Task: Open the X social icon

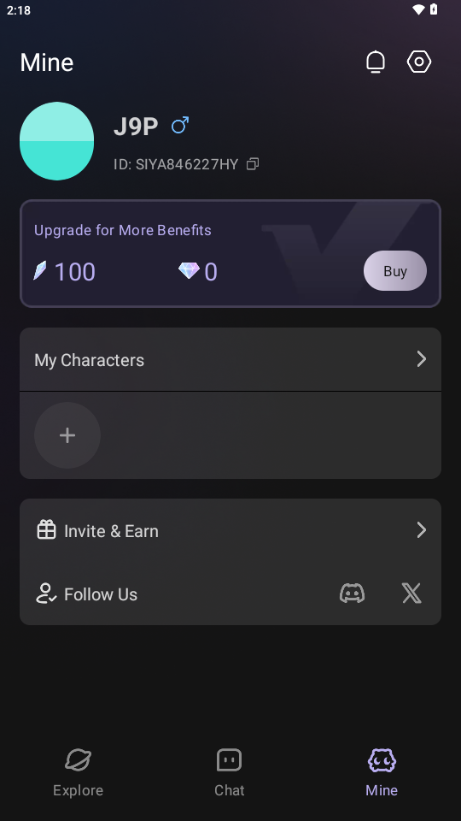Action: coord(412,593)
